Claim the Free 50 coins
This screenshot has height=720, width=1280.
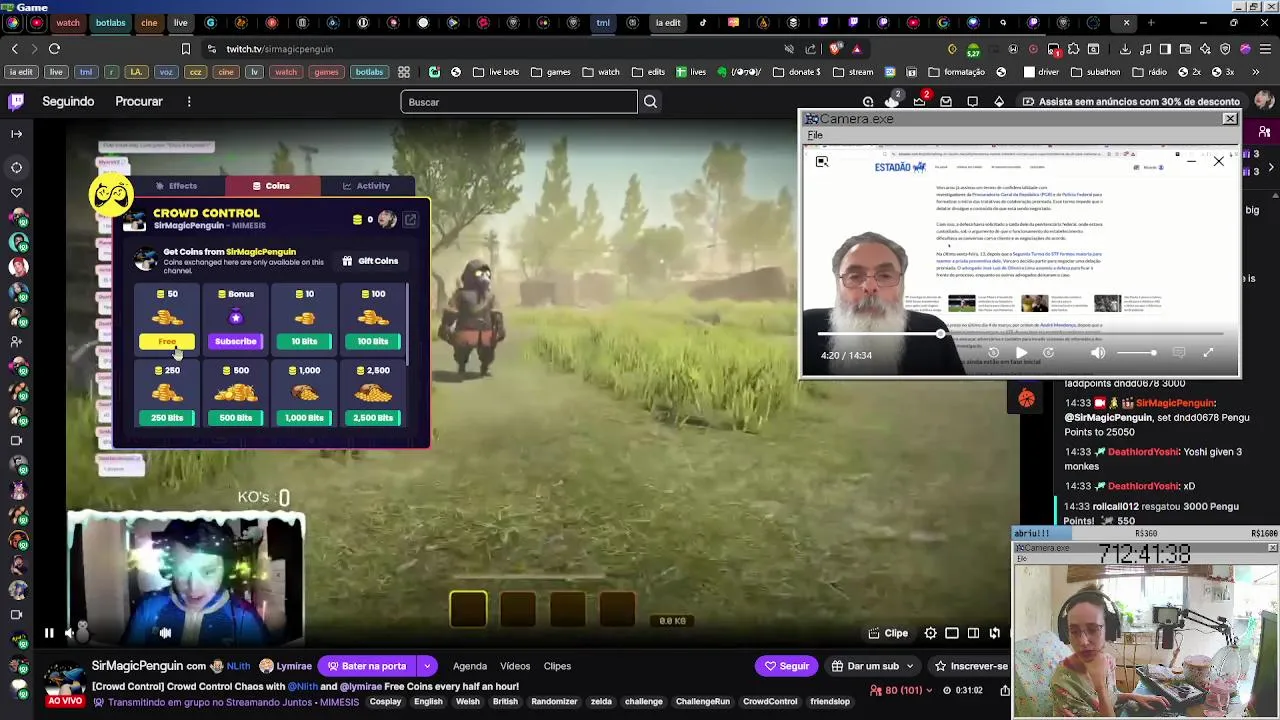pyautogui.click(x=167, y=341)
